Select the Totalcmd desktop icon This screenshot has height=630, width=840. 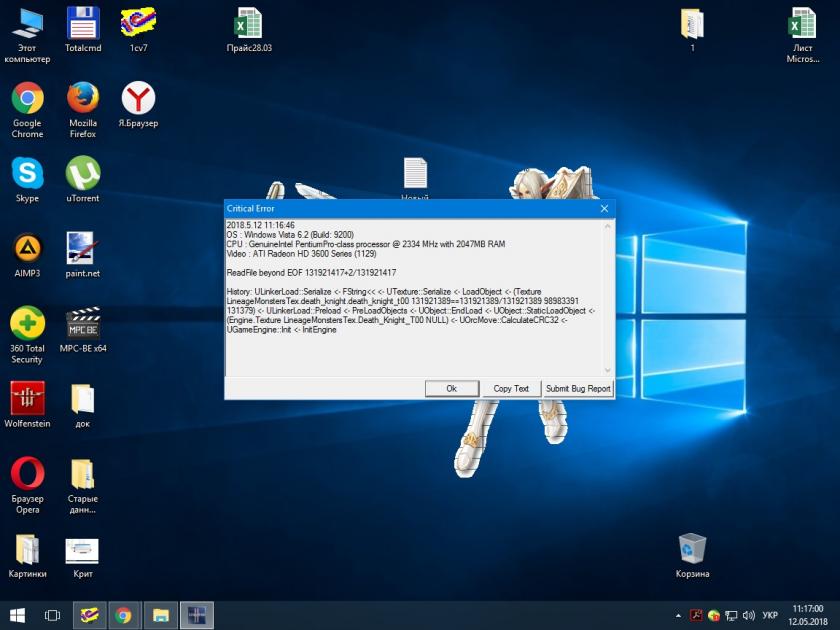(83, 22)
